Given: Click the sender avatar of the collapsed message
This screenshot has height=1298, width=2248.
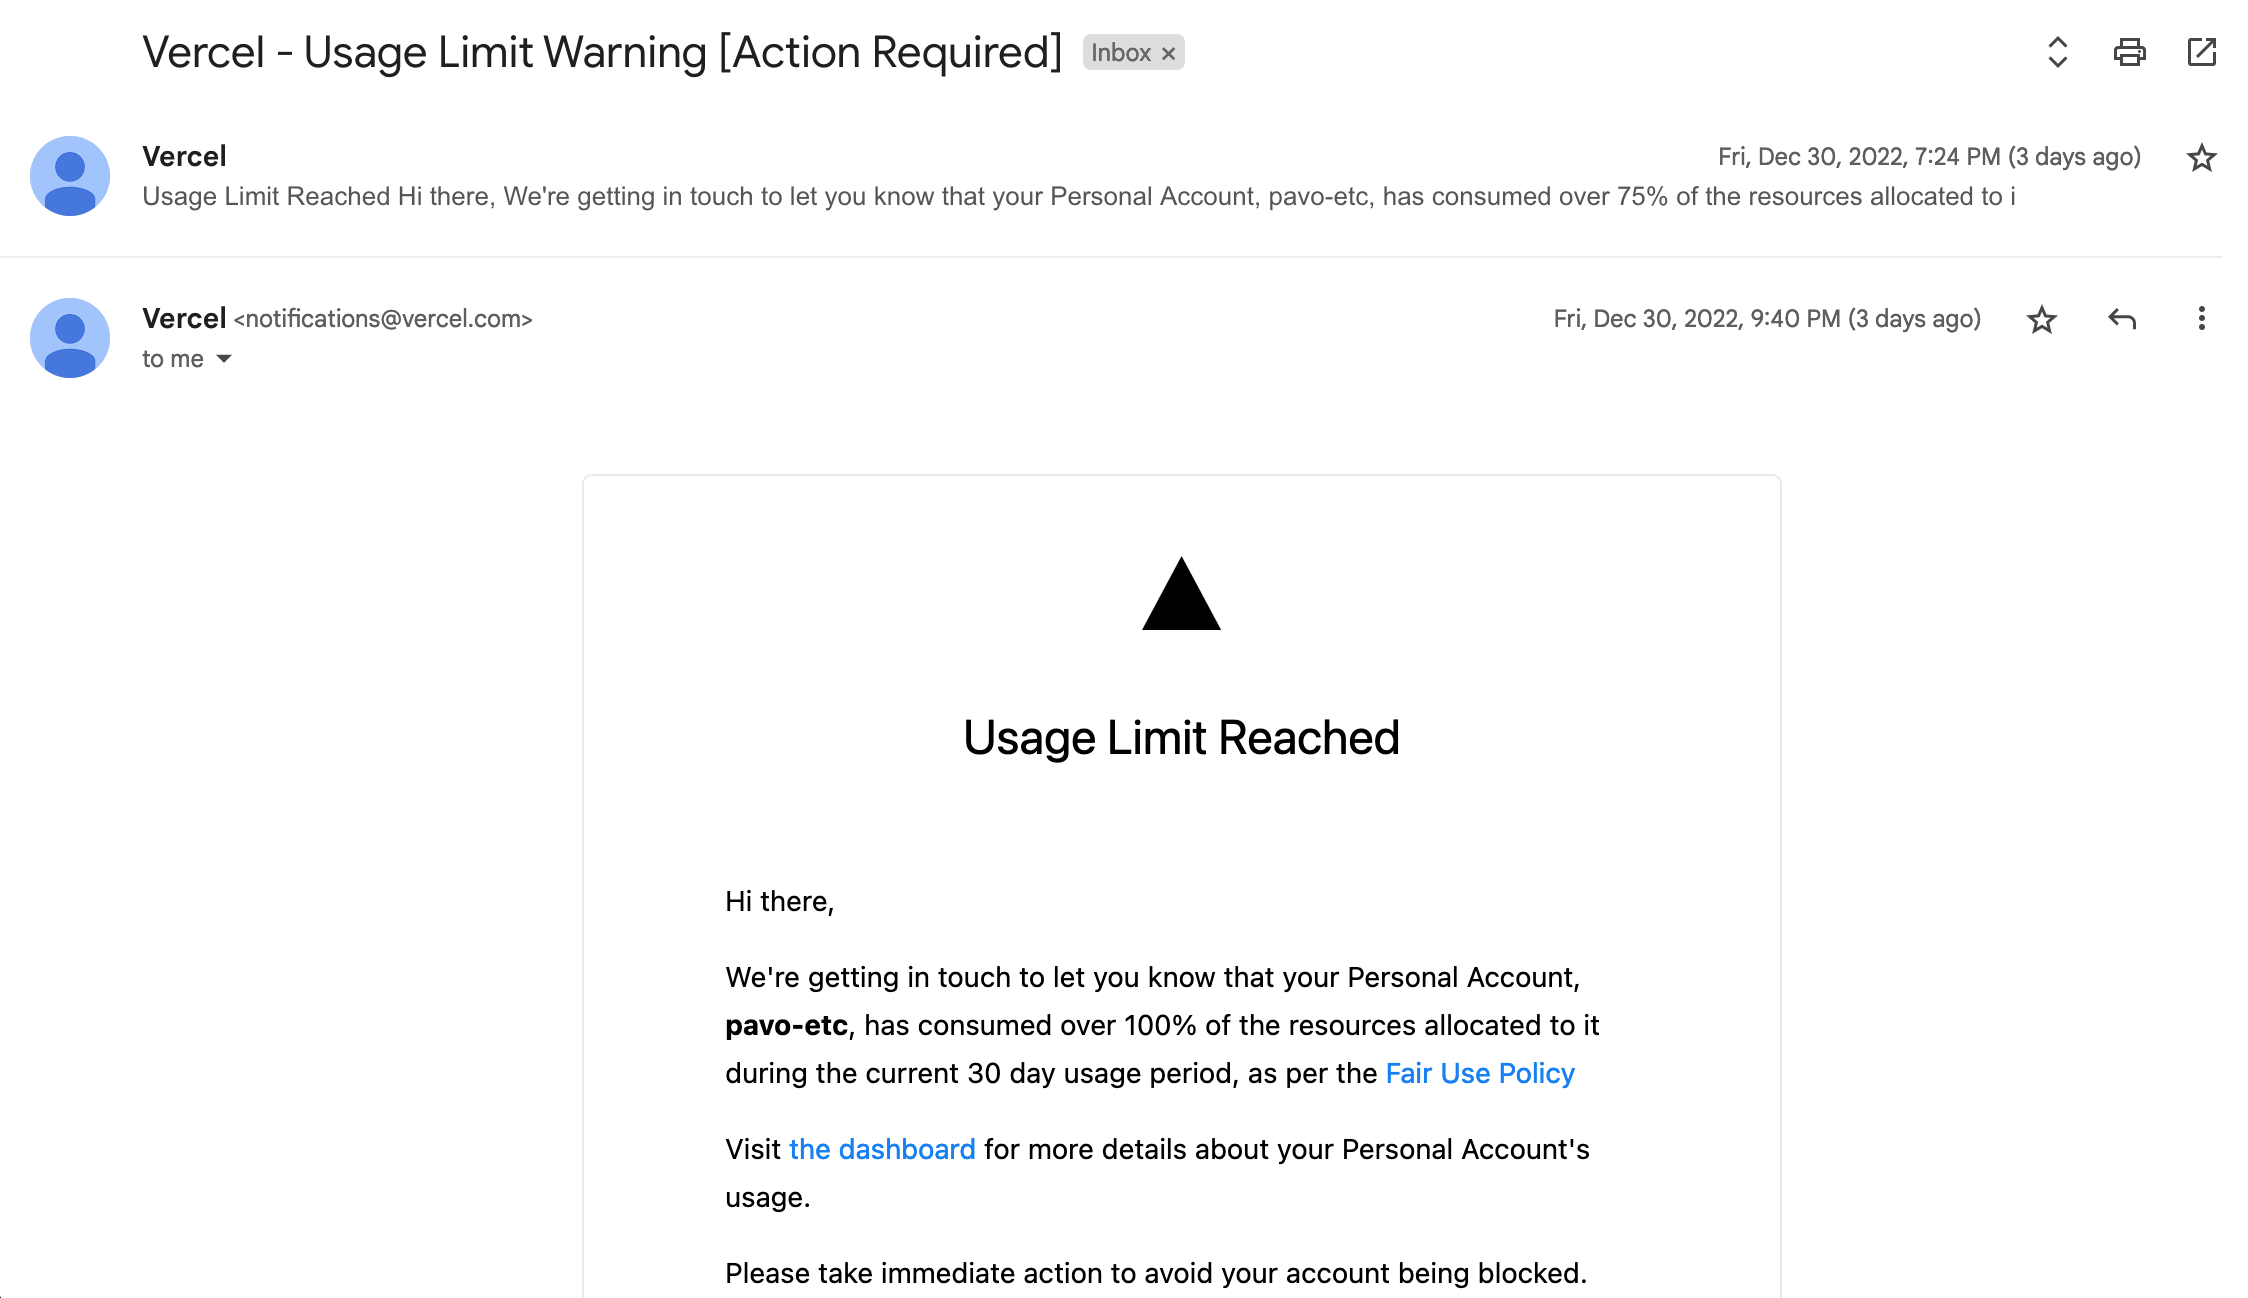Looking at the screenshot, I should click(x=70, y=176).
